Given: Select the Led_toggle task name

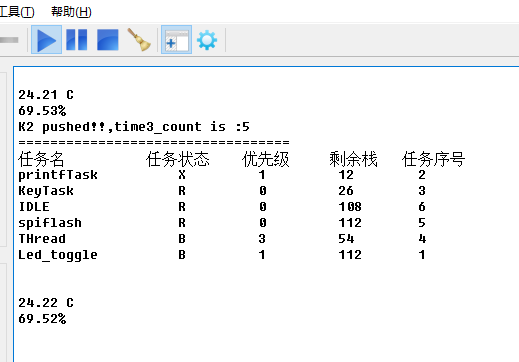Looking at the screenshot, I should [x=58, y=255].
